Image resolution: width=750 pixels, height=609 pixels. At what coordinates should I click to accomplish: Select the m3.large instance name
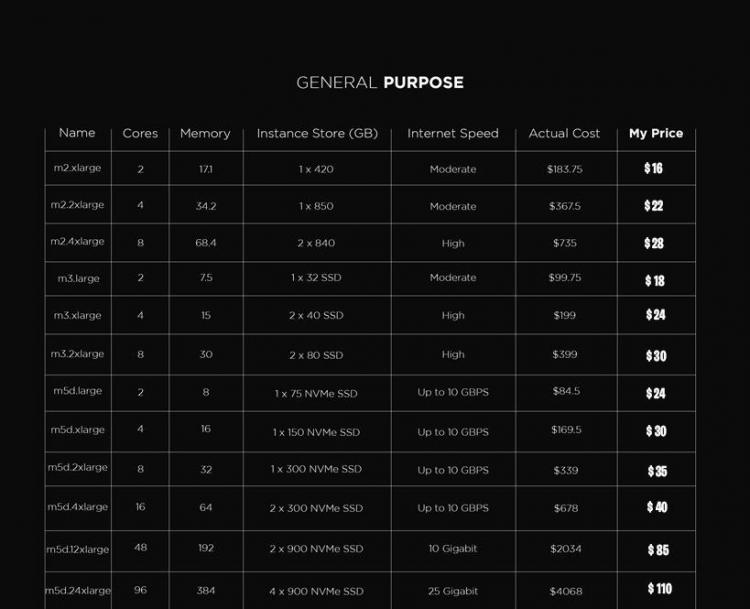(x=78, y=278)
